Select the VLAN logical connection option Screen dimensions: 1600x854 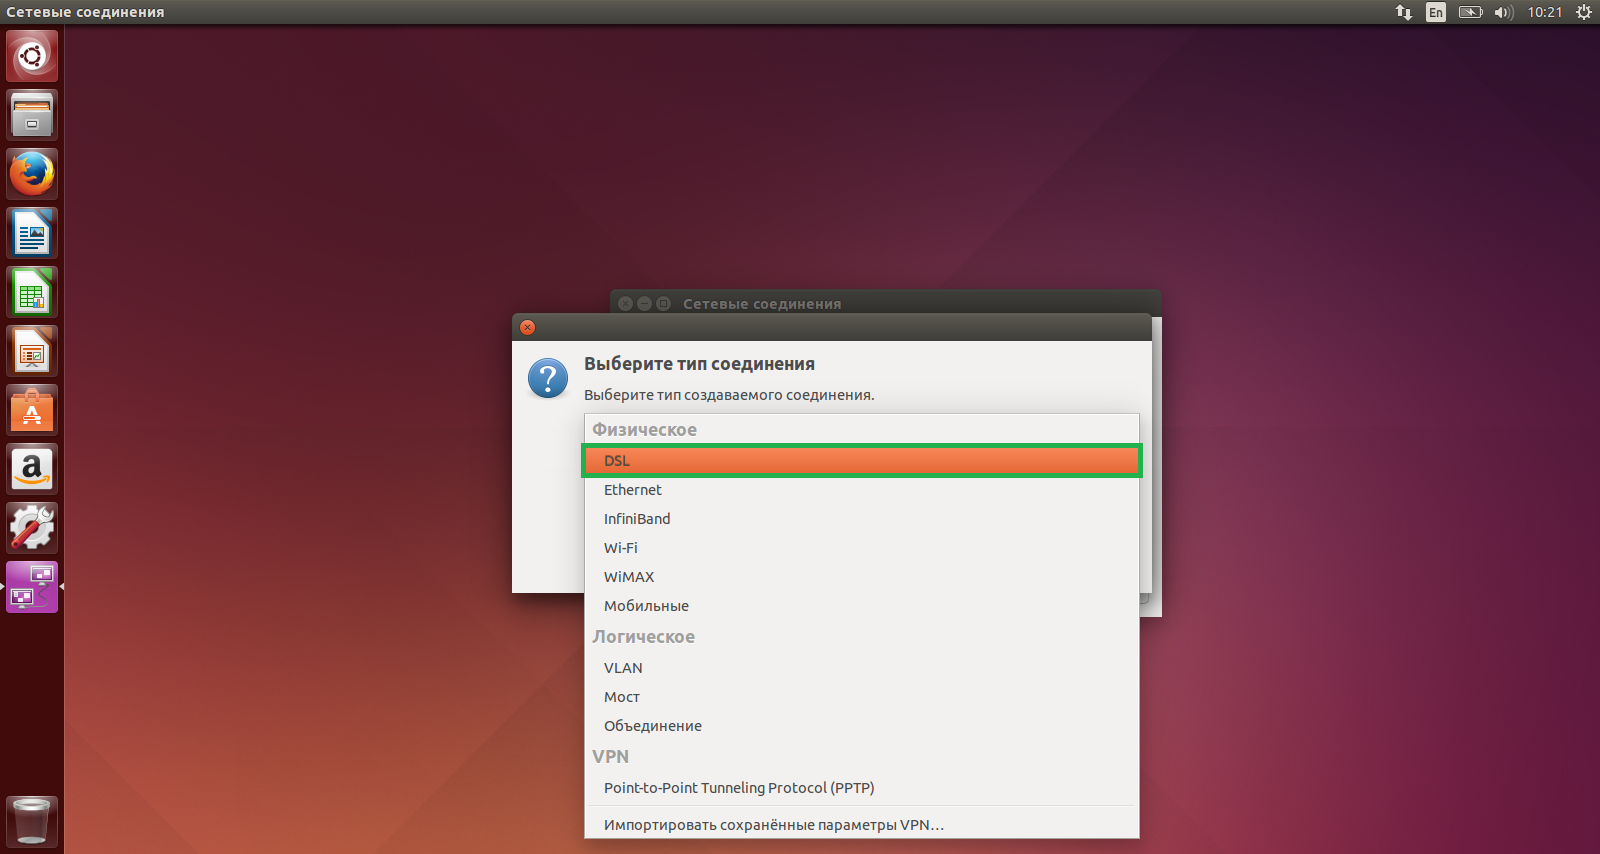click(862, 668)
